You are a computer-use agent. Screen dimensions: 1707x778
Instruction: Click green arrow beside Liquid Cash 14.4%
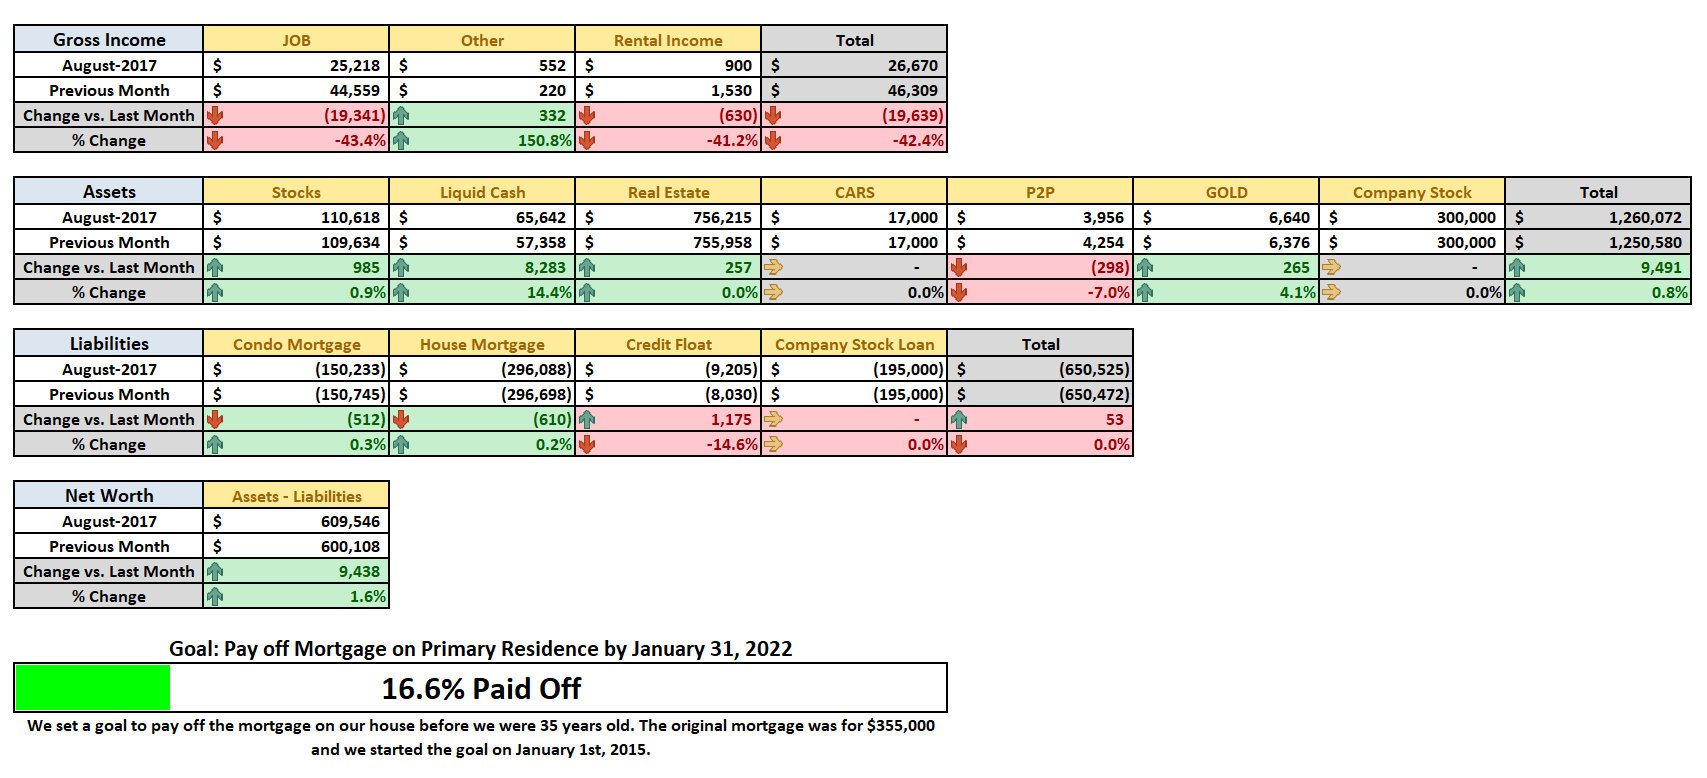[401, 293]
